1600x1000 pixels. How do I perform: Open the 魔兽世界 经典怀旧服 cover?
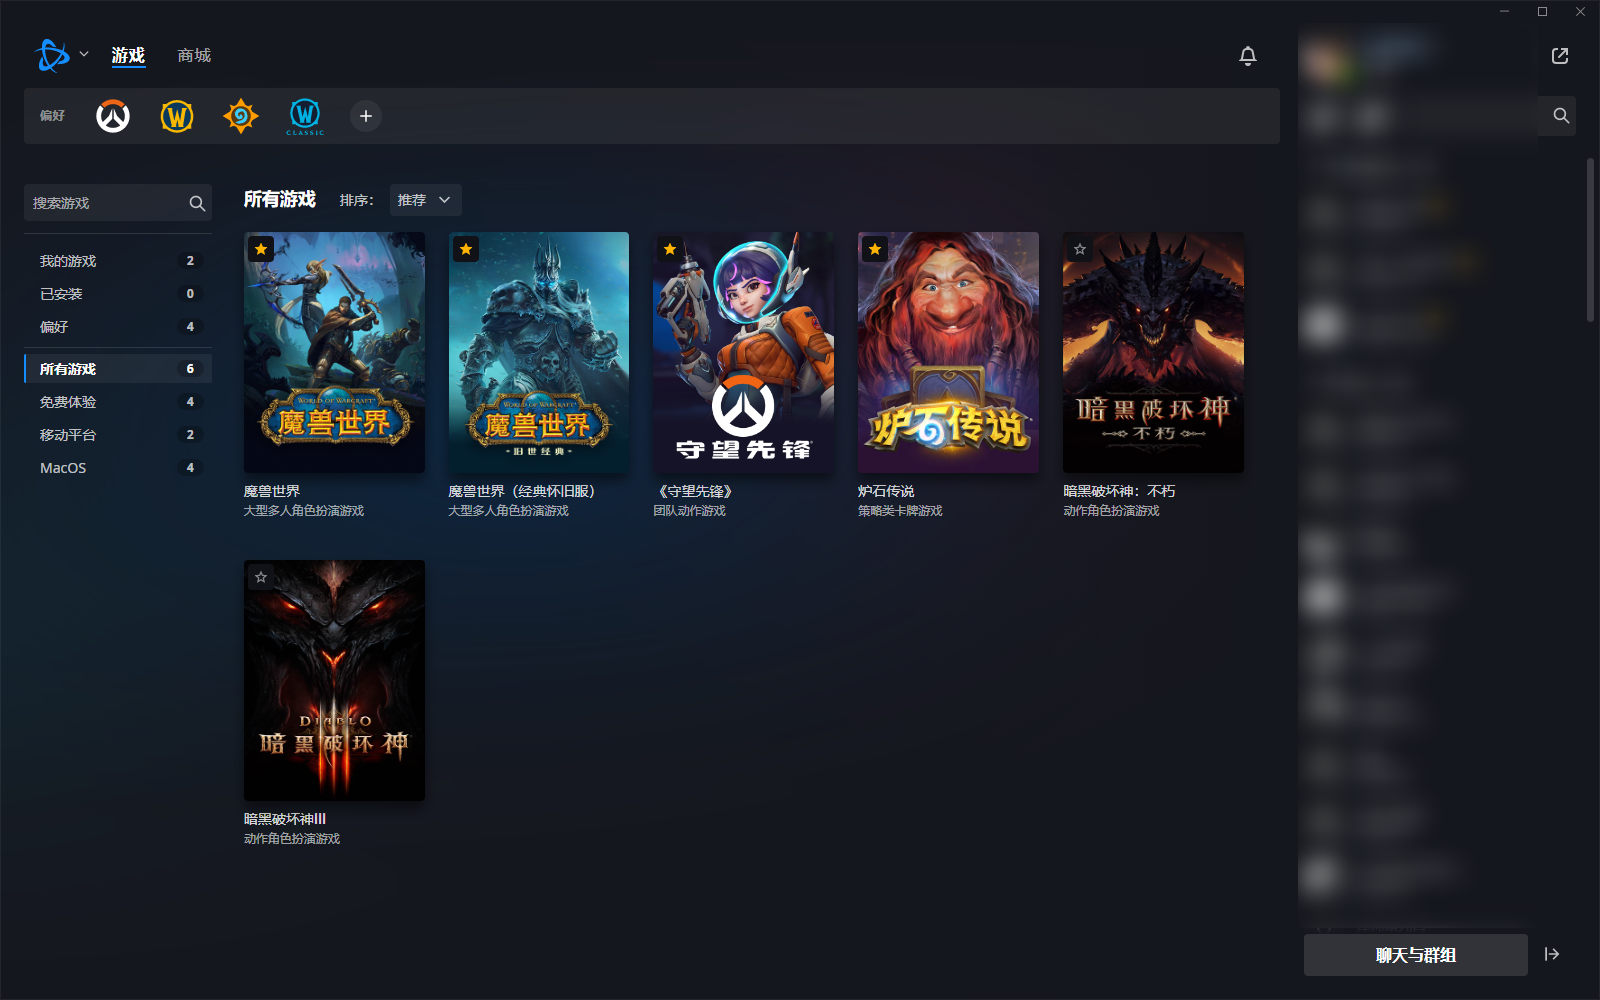(539, 352)
